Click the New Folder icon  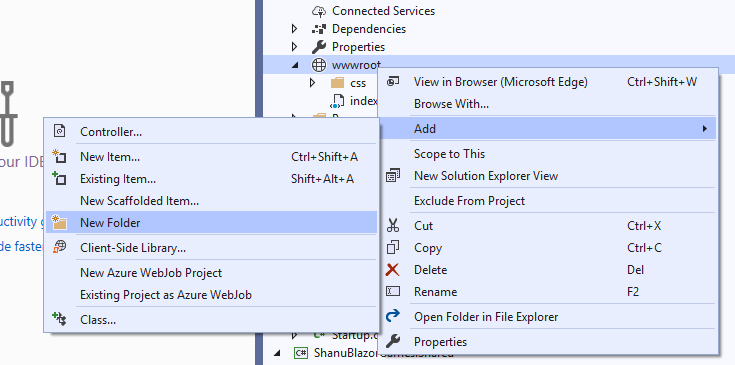[x=60, y=223]
